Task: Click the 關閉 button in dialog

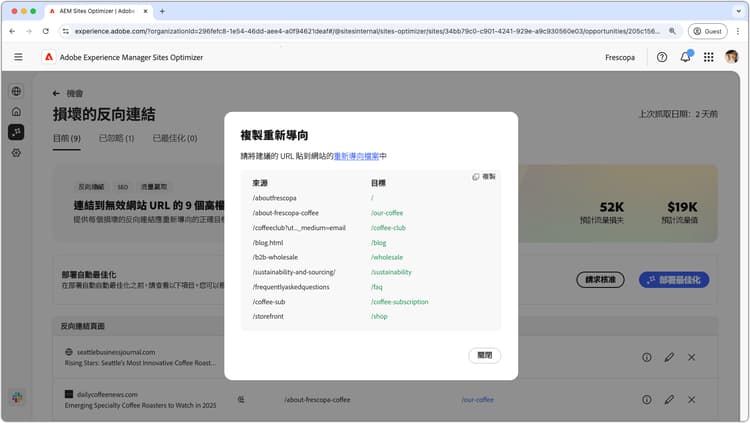Action: (485, 355)
